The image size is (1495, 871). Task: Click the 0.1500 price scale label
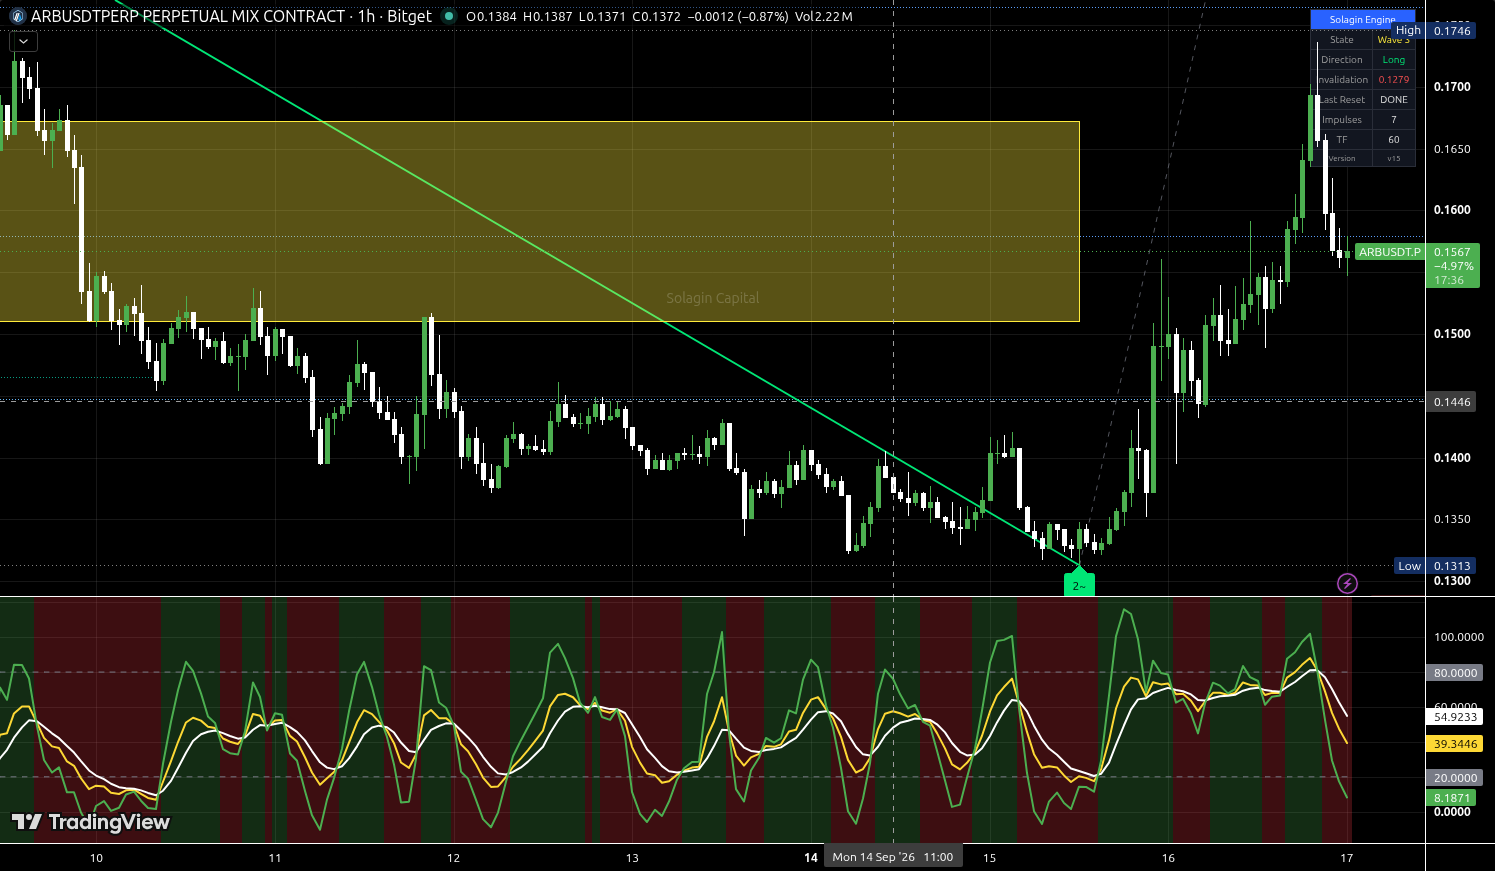click(1452, 334)
